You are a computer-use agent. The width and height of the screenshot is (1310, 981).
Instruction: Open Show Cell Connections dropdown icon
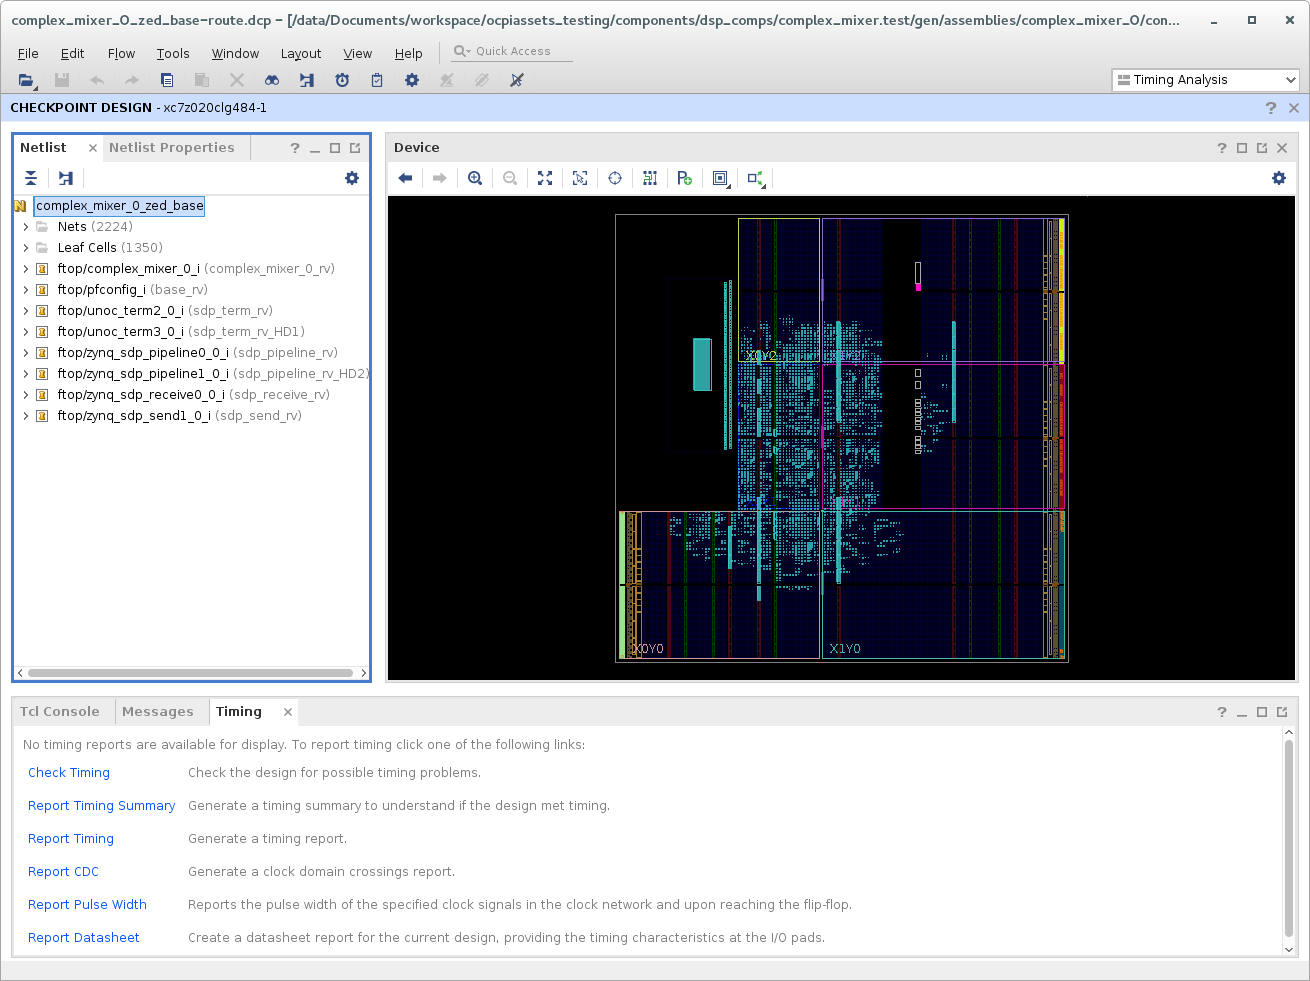[755, 178]
